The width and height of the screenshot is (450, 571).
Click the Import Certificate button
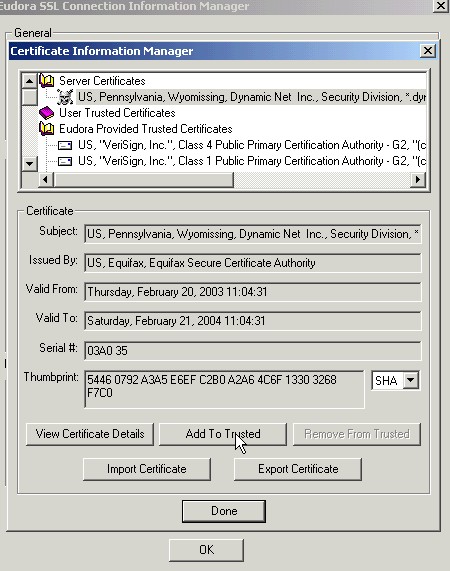point(147,469)
